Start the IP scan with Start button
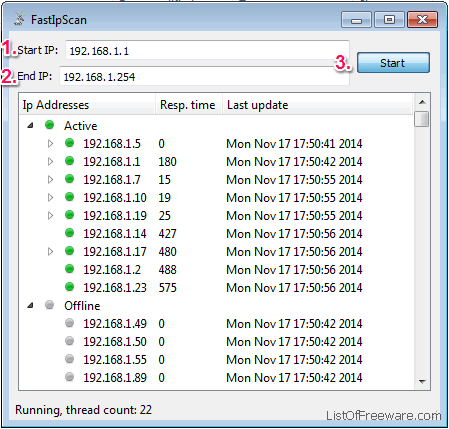The width and height of the screenshot is (449, 429). point(393,63)
